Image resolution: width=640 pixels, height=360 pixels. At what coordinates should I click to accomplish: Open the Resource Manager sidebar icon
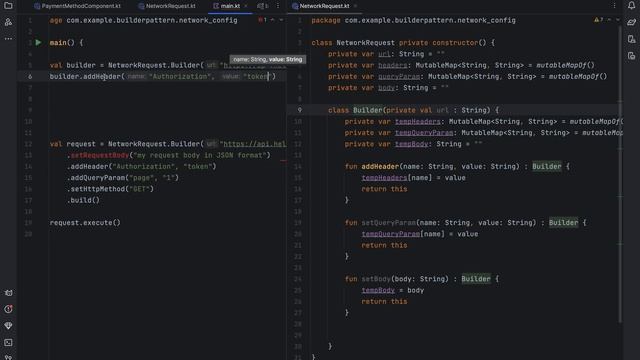point(8,22)
